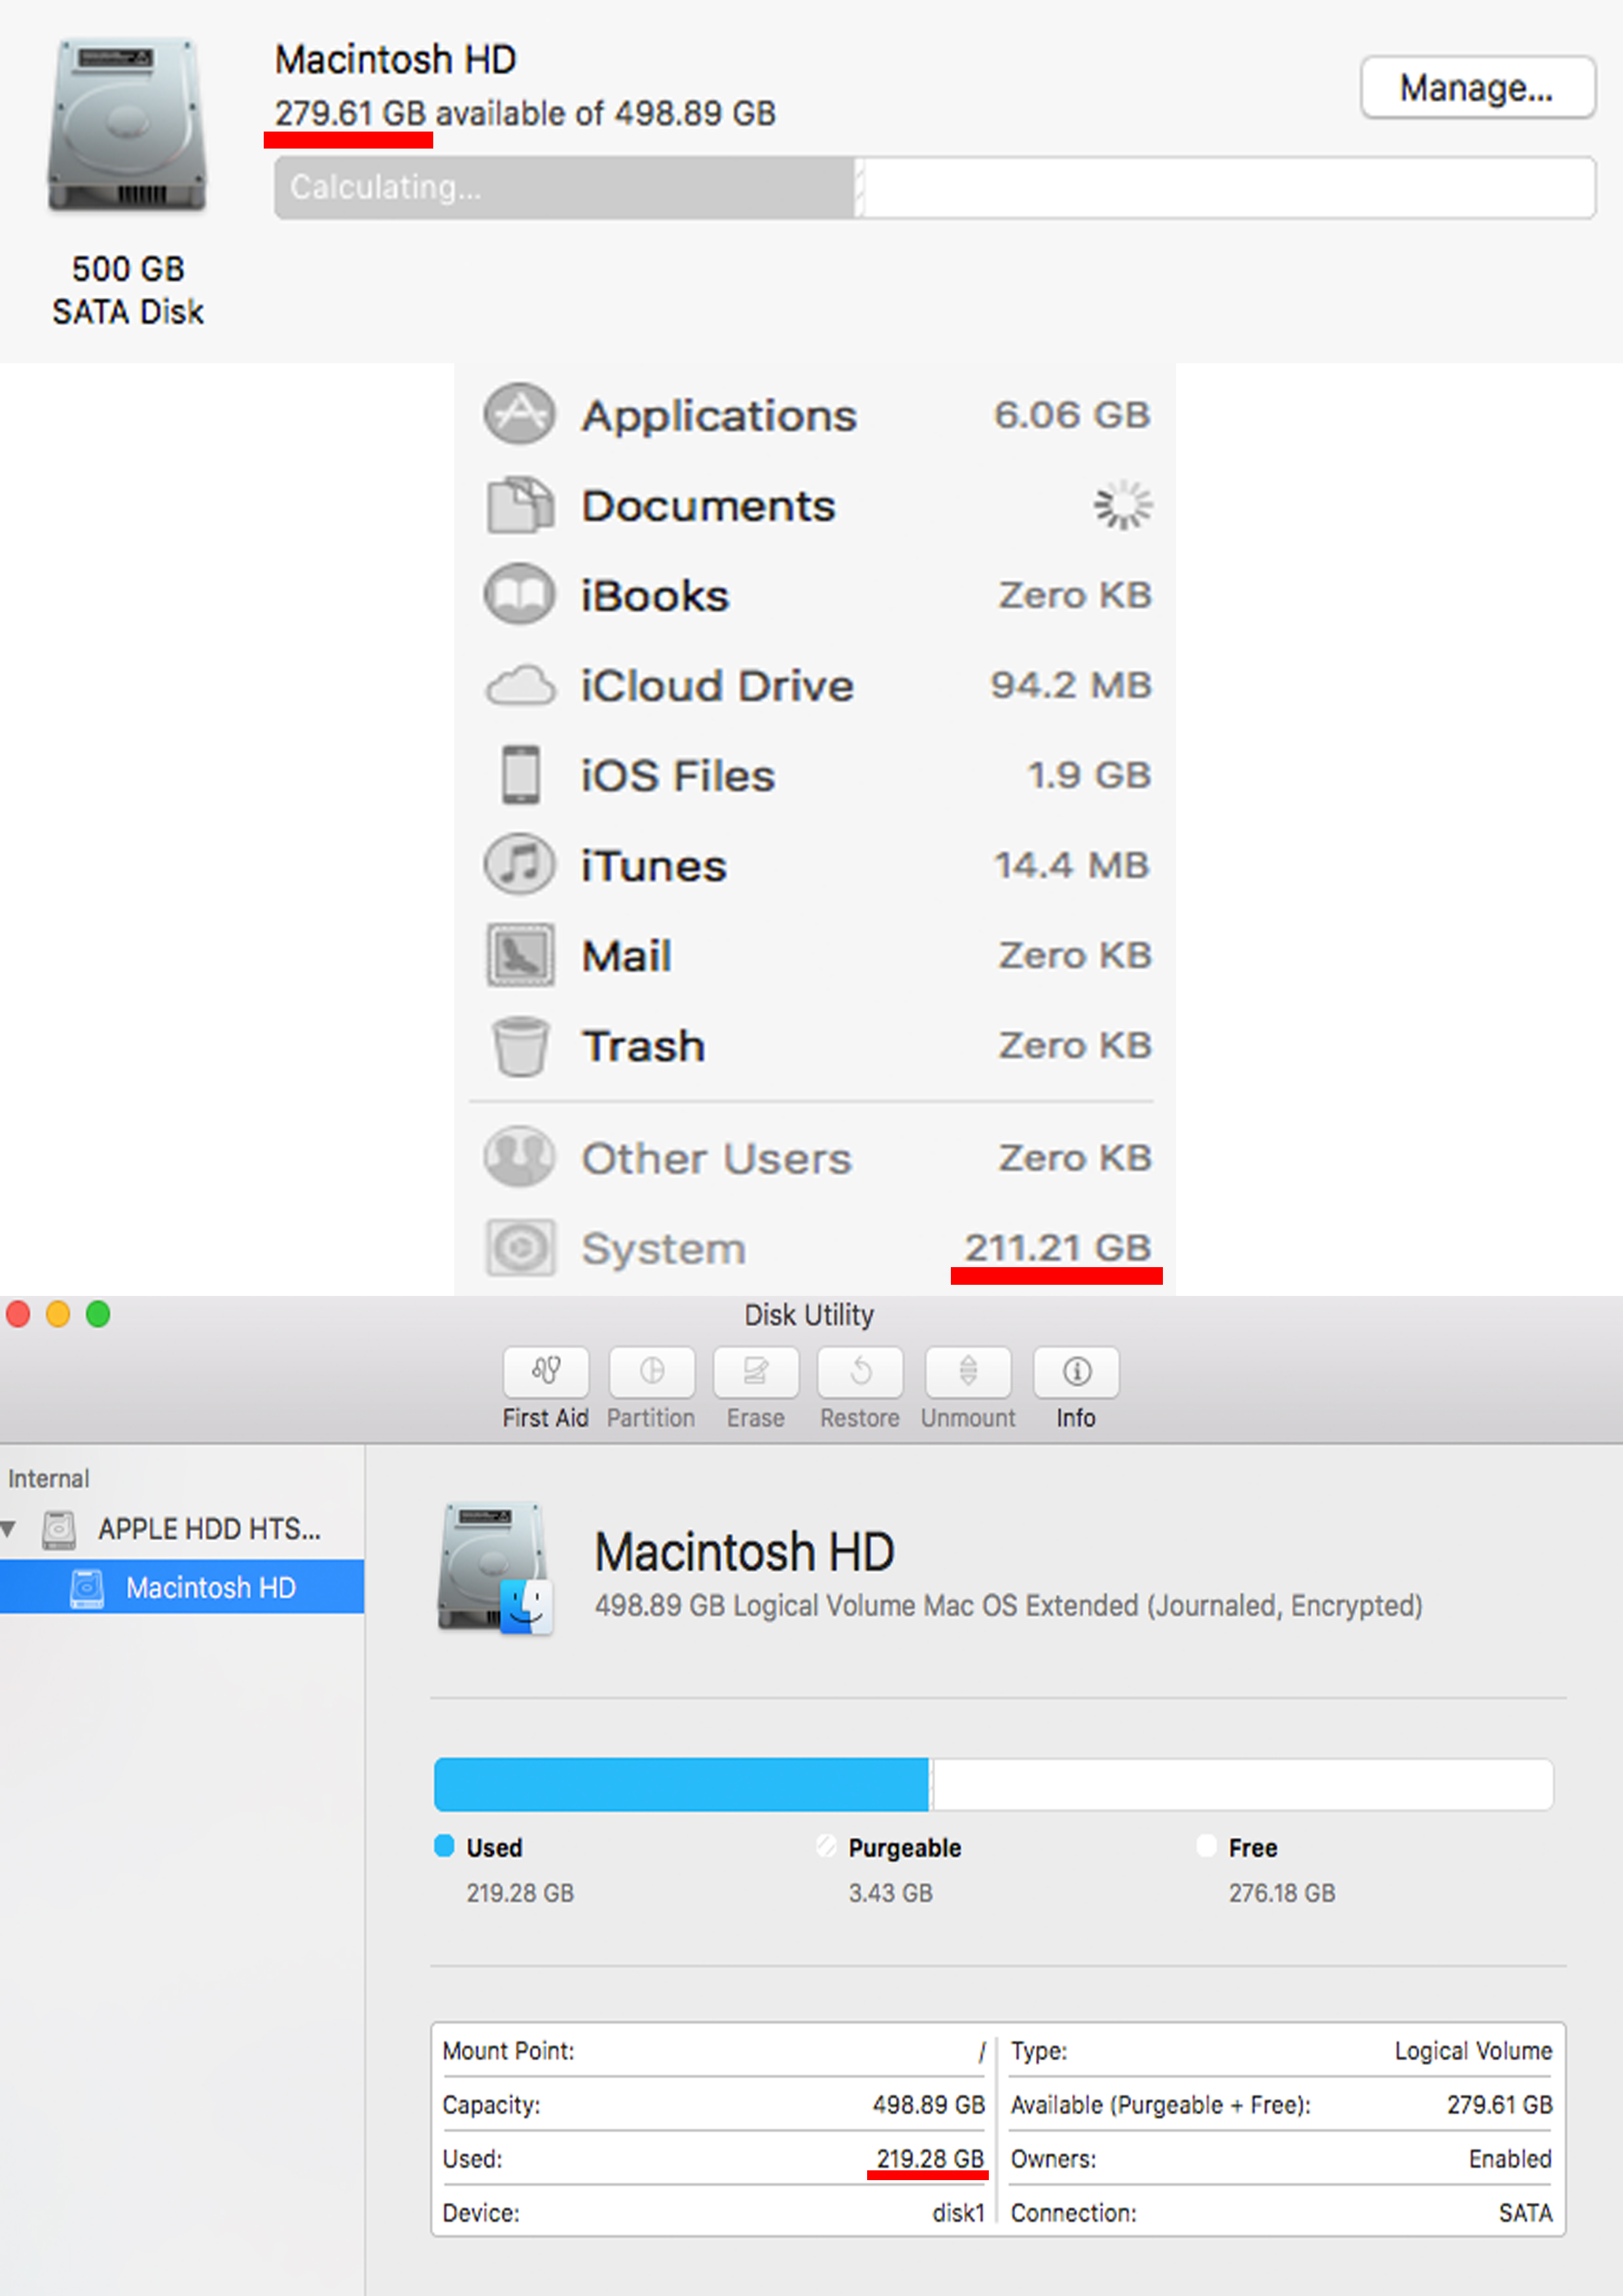The image size is (1623, 2296).
Task: Click the Partition toolbar icon
Action: (x=651, y=1372)
